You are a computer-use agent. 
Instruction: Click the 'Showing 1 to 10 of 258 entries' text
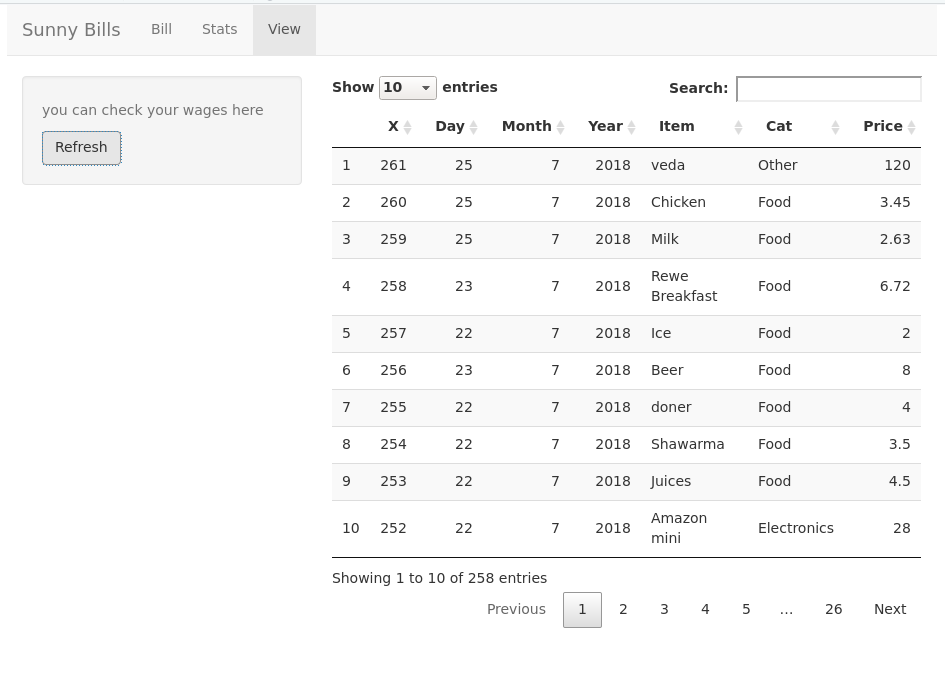[439, 578]
